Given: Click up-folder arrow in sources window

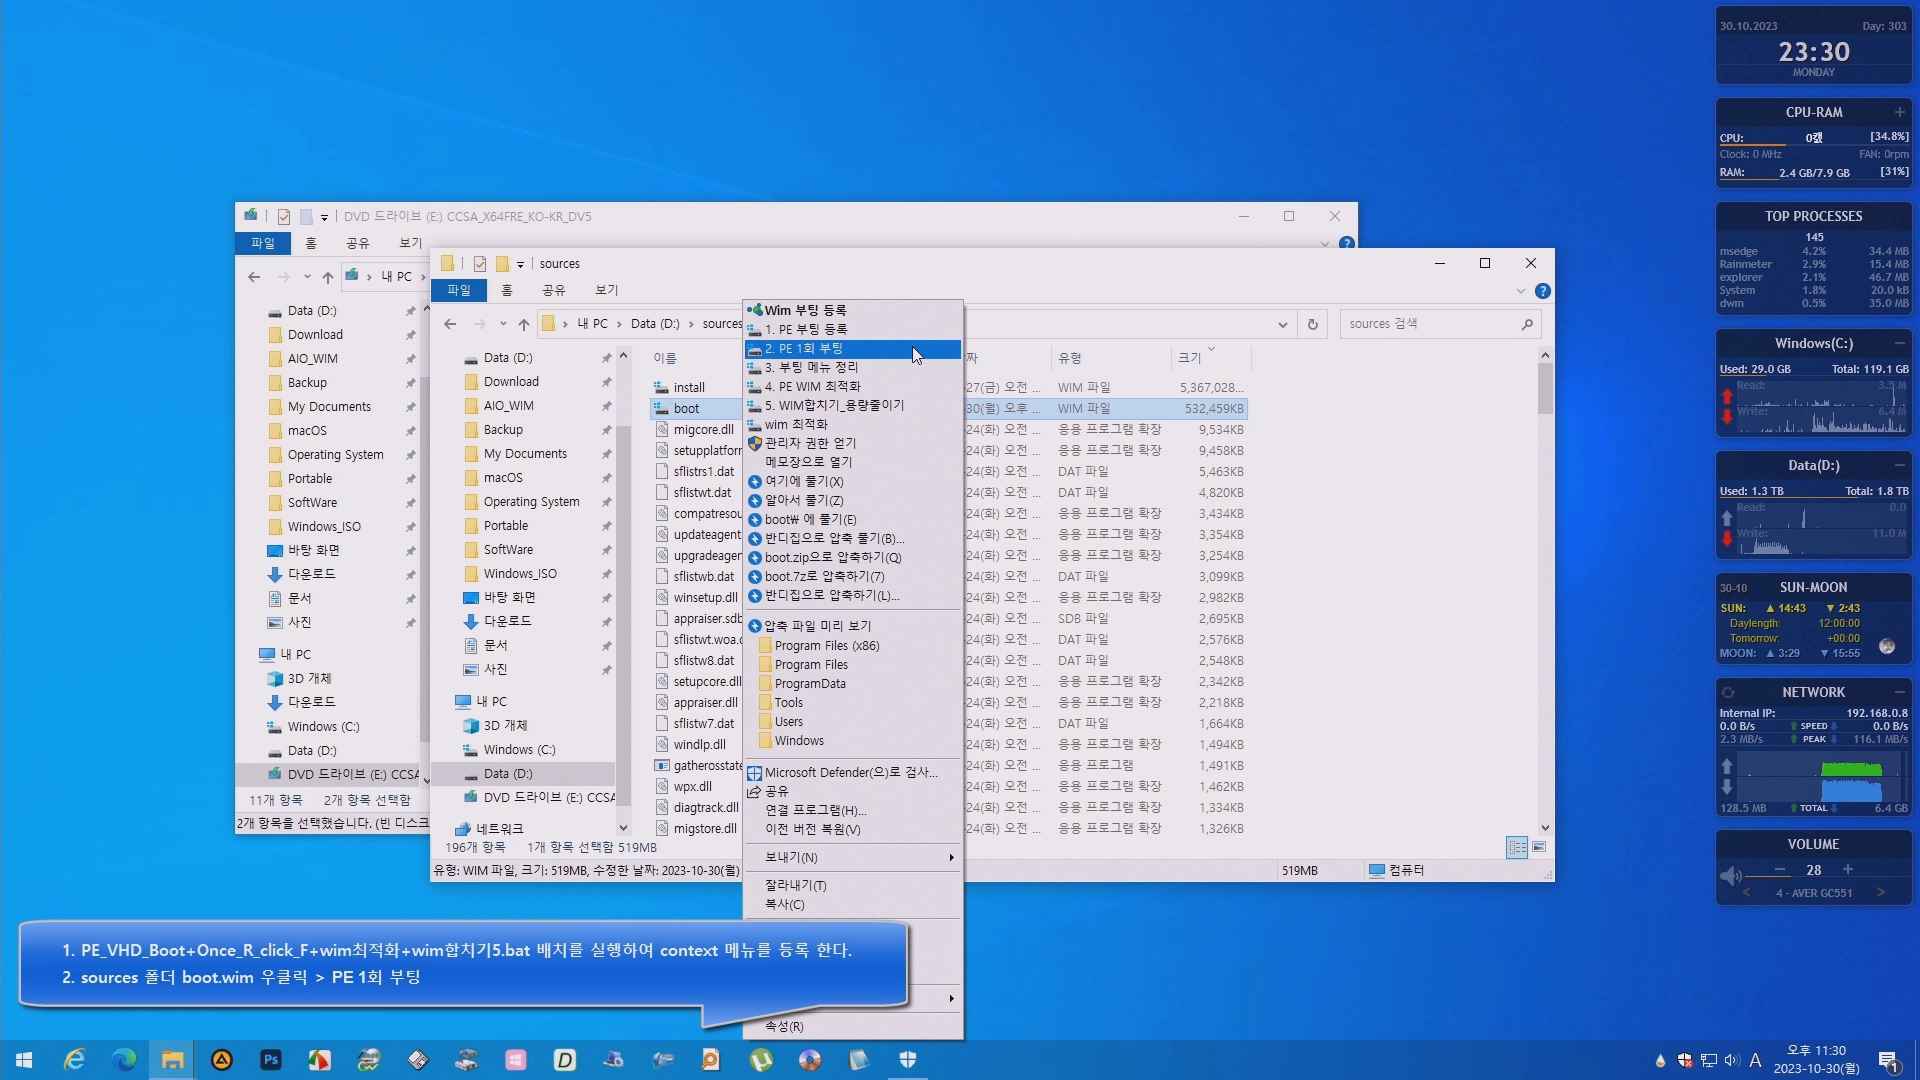Looking at the screenshot, I should (x=523, y=324).
